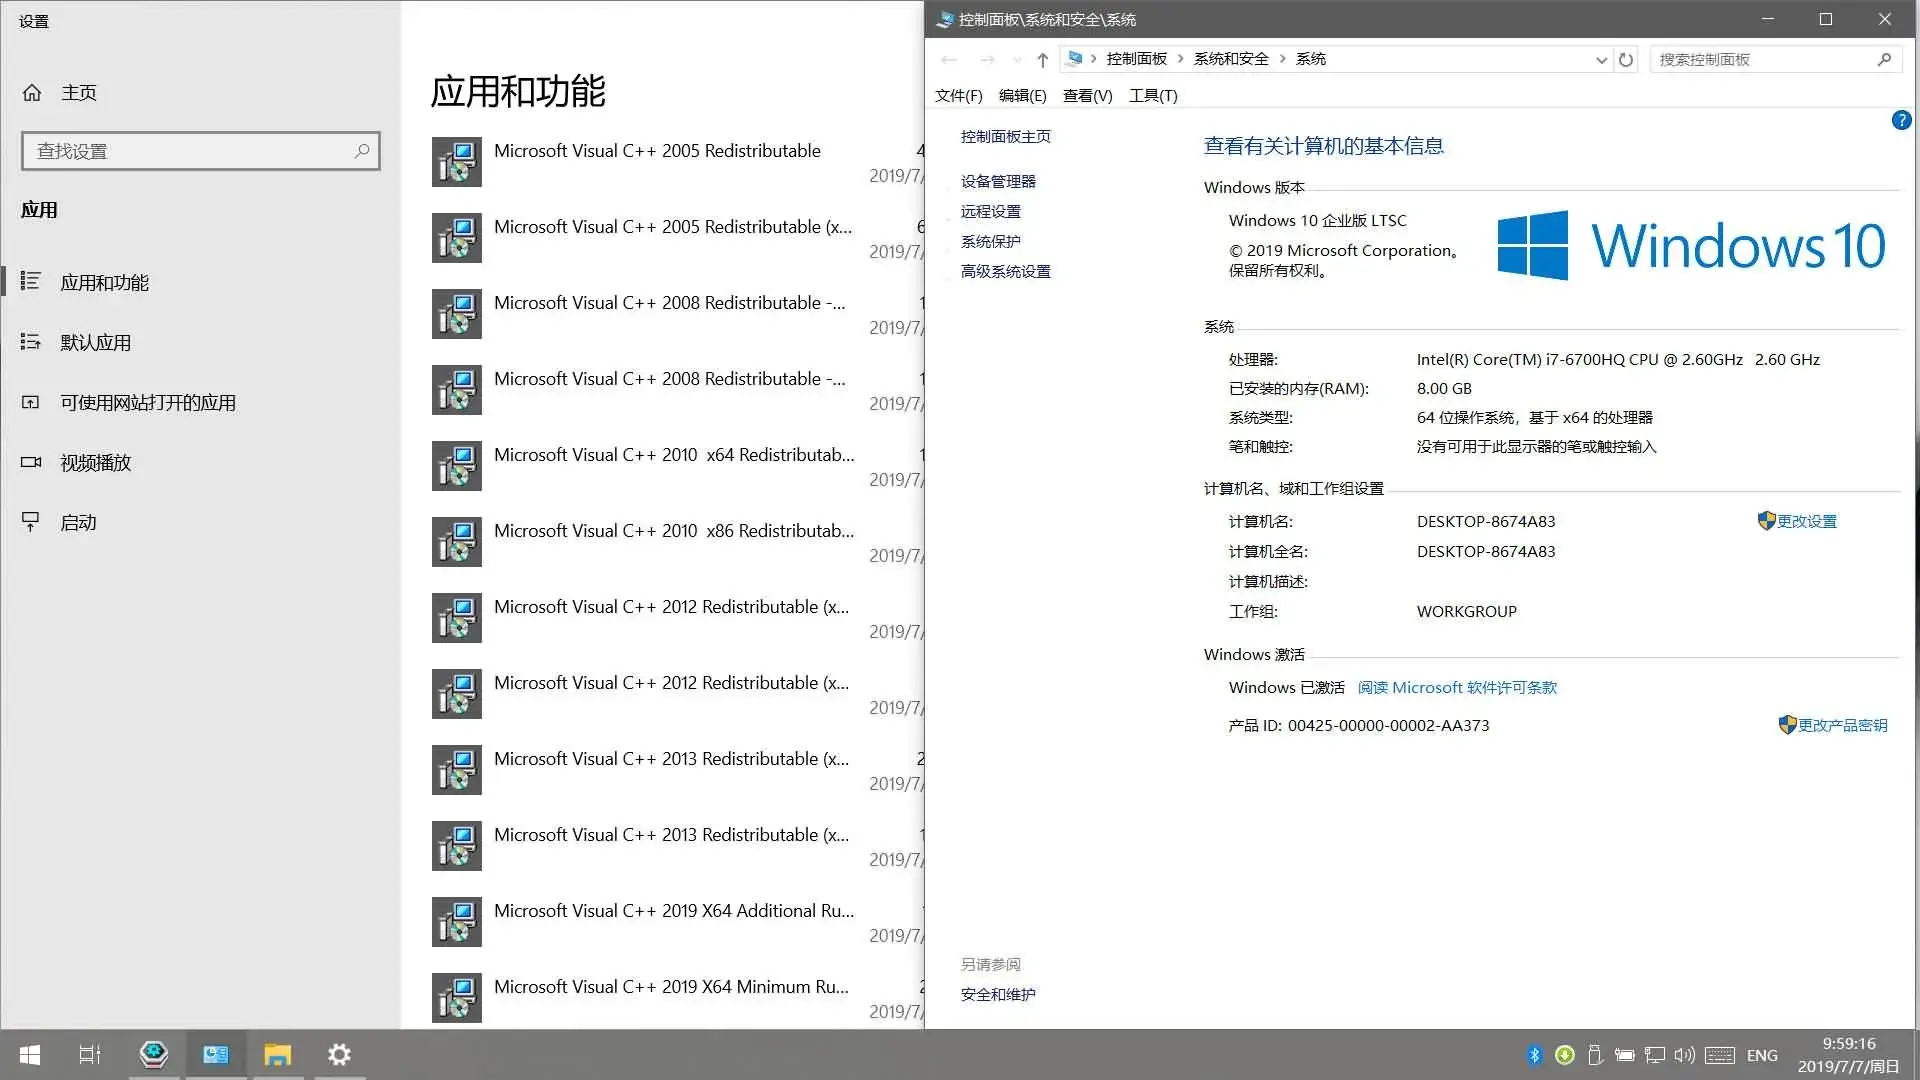Click search magnifier in Settings search box

tap(362, 151)
